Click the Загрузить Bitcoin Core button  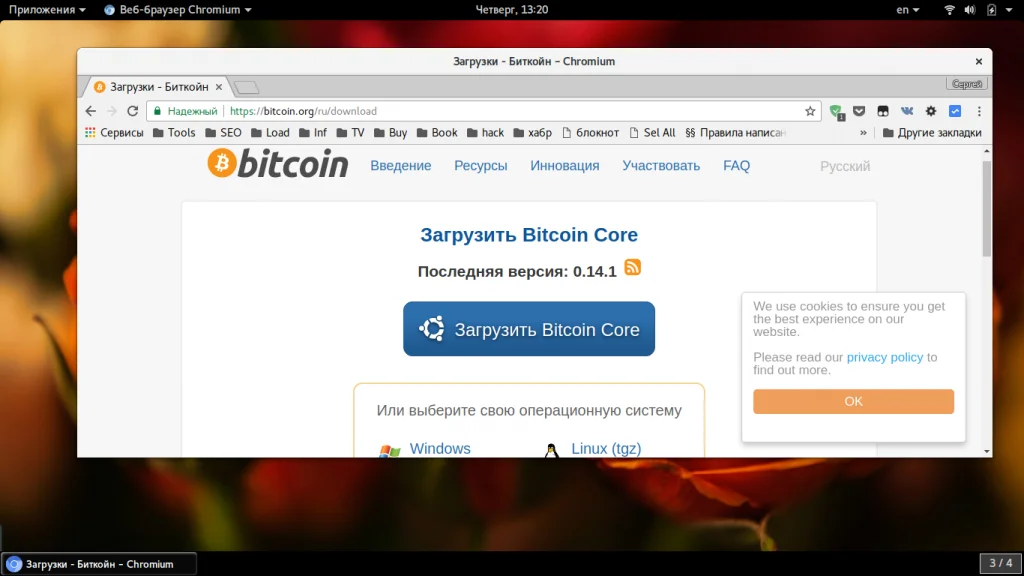click(x=529, y=328)
